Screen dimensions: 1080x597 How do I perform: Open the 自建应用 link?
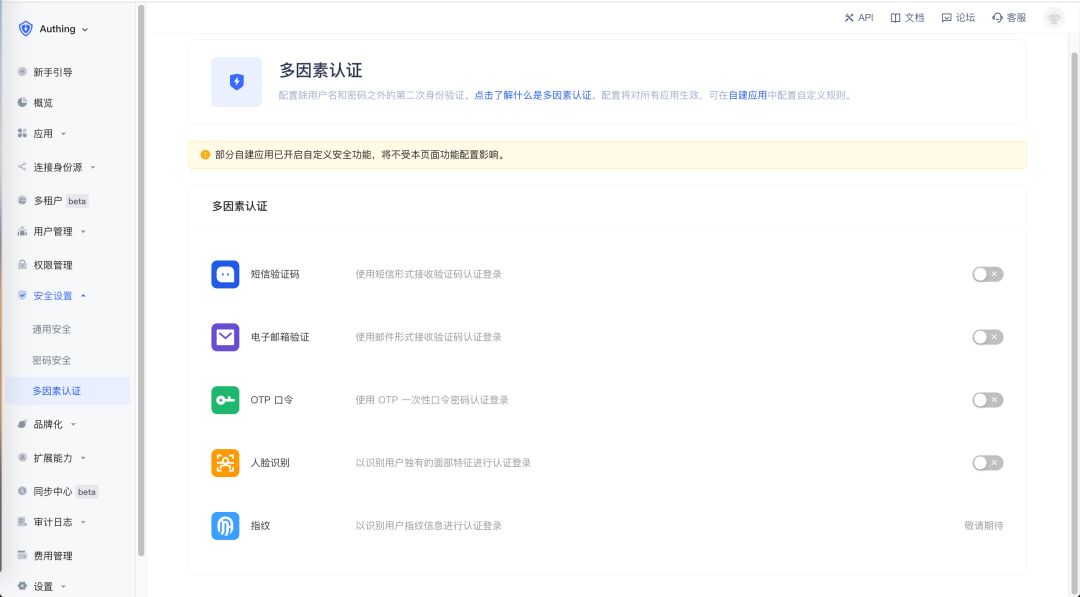[748, 94]
